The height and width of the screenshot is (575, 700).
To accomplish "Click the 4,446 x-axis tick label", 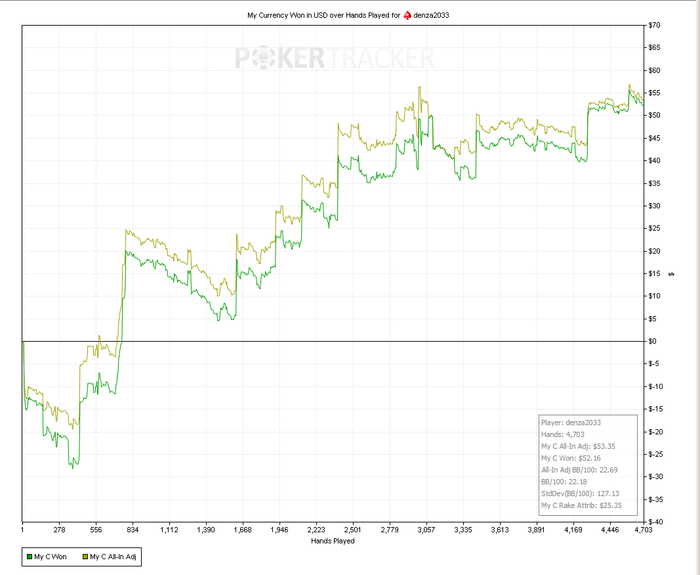I will tap(610, 530).
